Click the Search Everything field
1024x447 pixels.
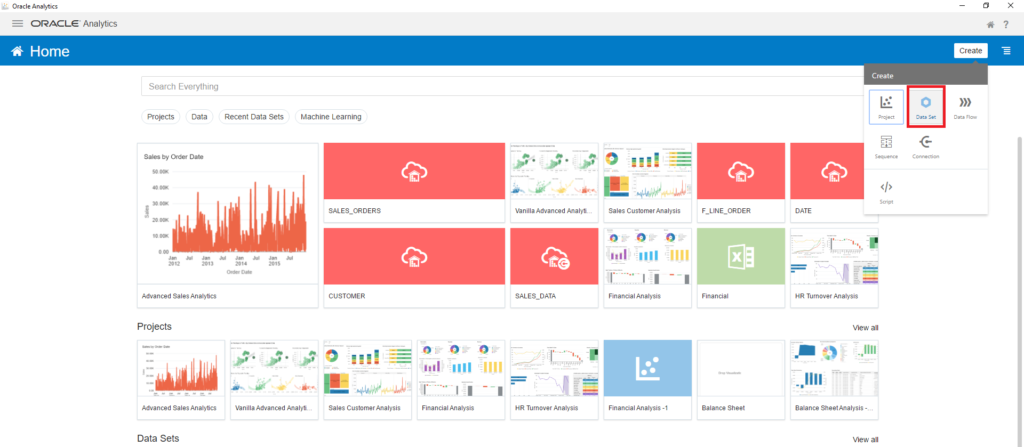point(502,86)
